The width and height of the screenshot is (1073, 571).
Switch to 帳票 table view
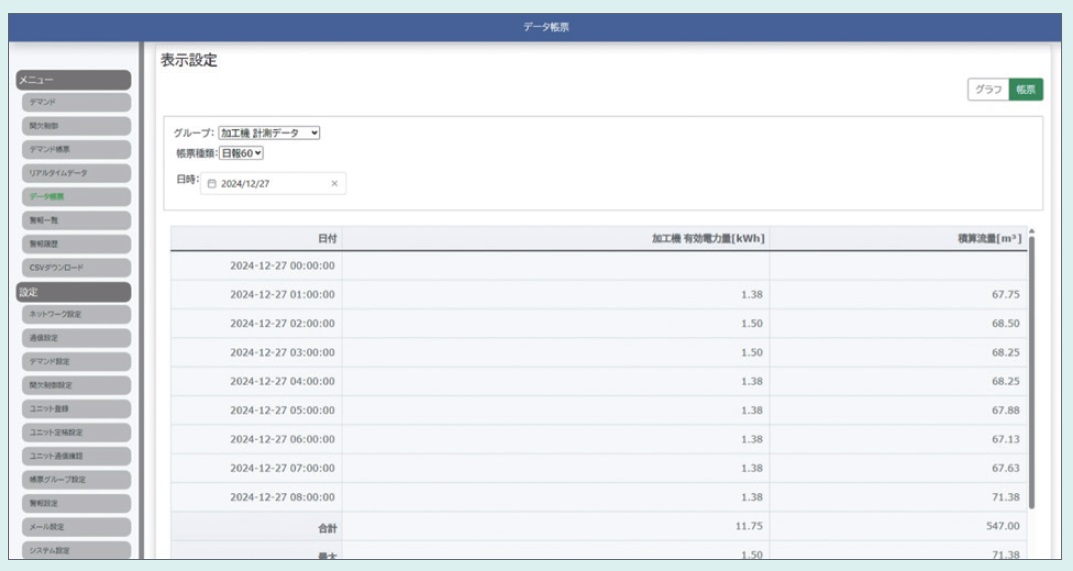pos(1026,90)
